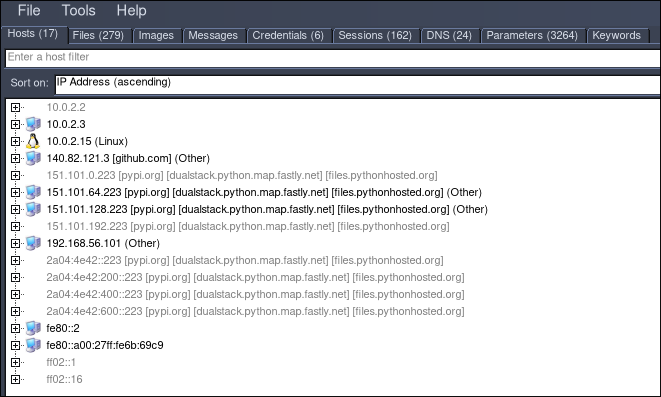Viewport: 661px width, 397px height.
Task: Switch to the Parameters (3264) tab
Action: (532, 35)
